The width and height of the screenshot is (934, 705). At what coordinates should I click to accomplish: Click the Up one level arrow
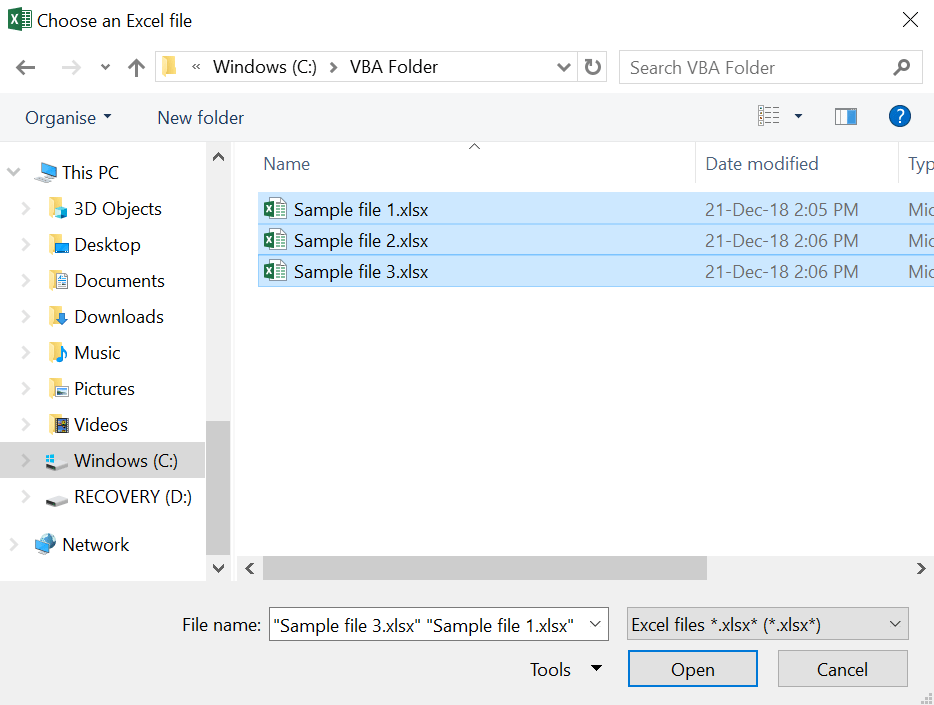[x=135, y=67]
